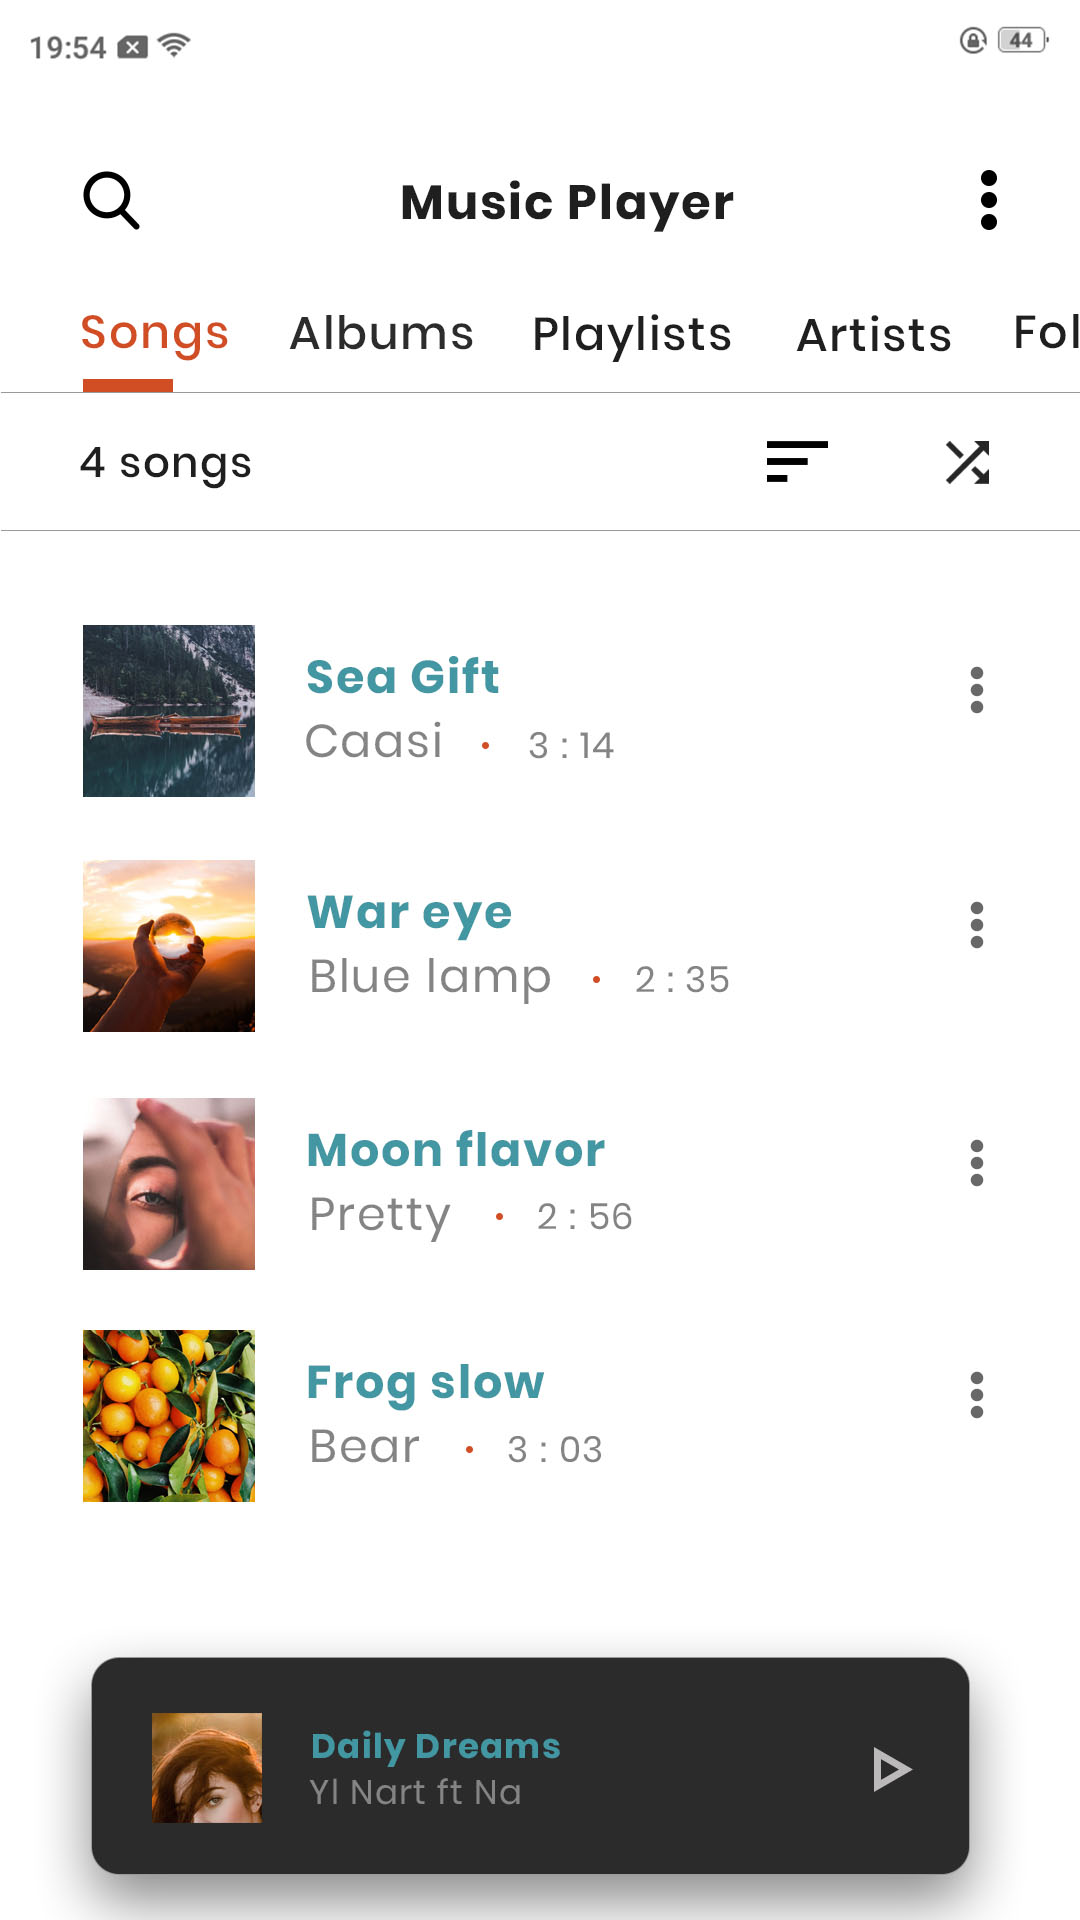
Task: Open the top-right overflow menu
Action: coord(988,200)
